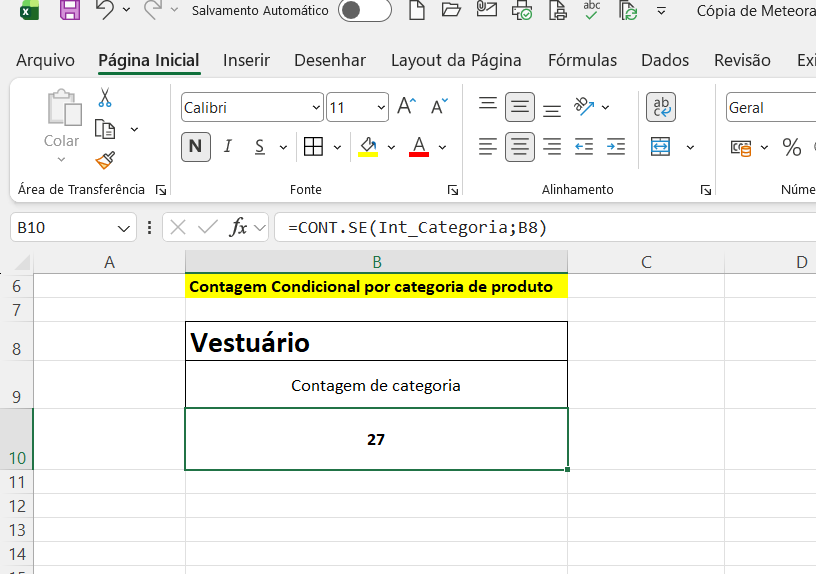Viewport: 816px width, 574px height.
Task: Click Merge and Center icon
Action: 660,147
